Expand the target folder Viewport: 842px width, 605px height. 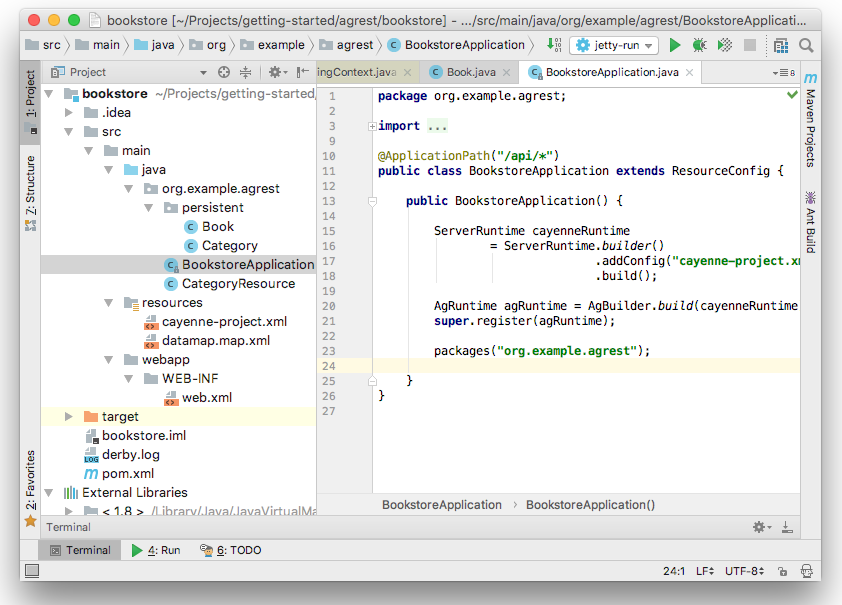pos(69,417)
